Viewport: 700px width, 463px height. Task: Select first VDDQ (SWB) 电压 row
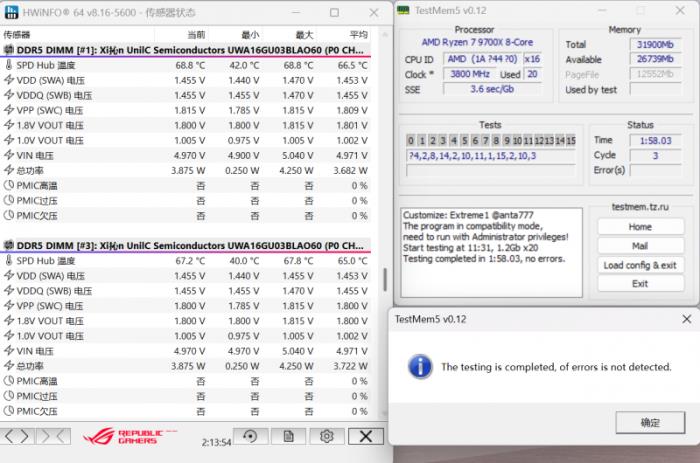185,95
